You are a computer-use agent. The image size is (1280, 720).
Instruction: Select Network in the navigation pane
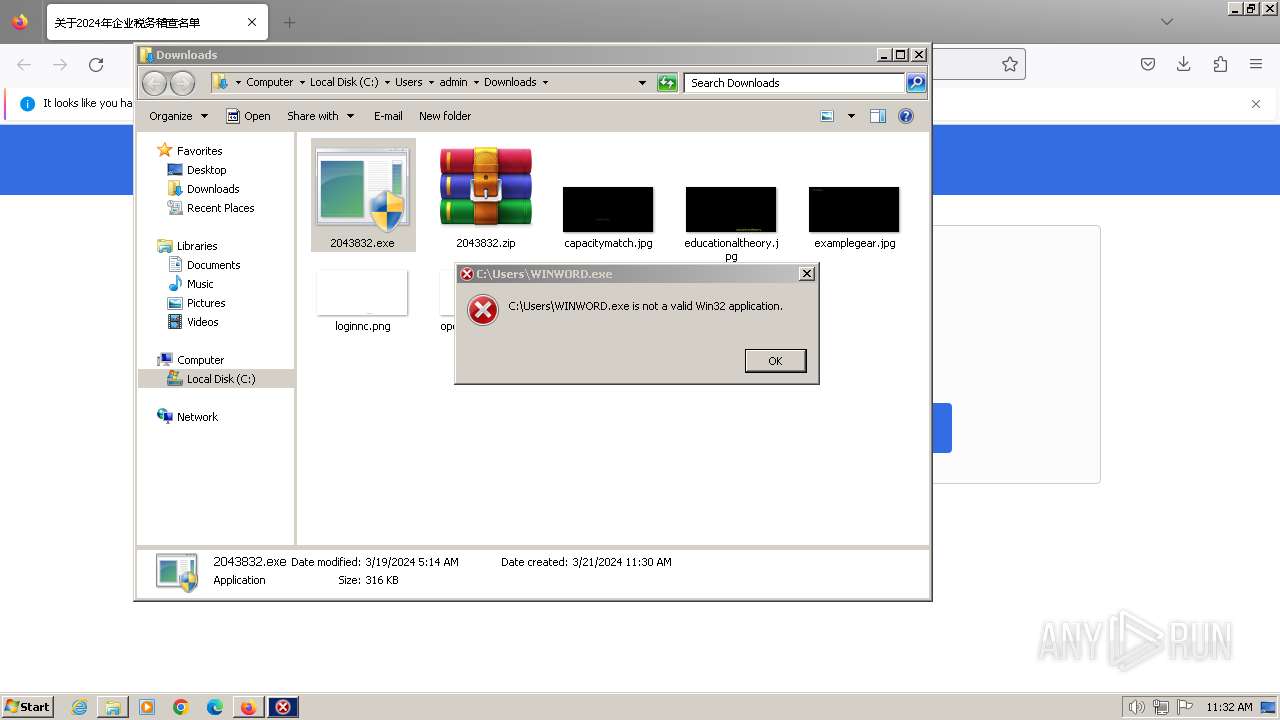point(197,417)
